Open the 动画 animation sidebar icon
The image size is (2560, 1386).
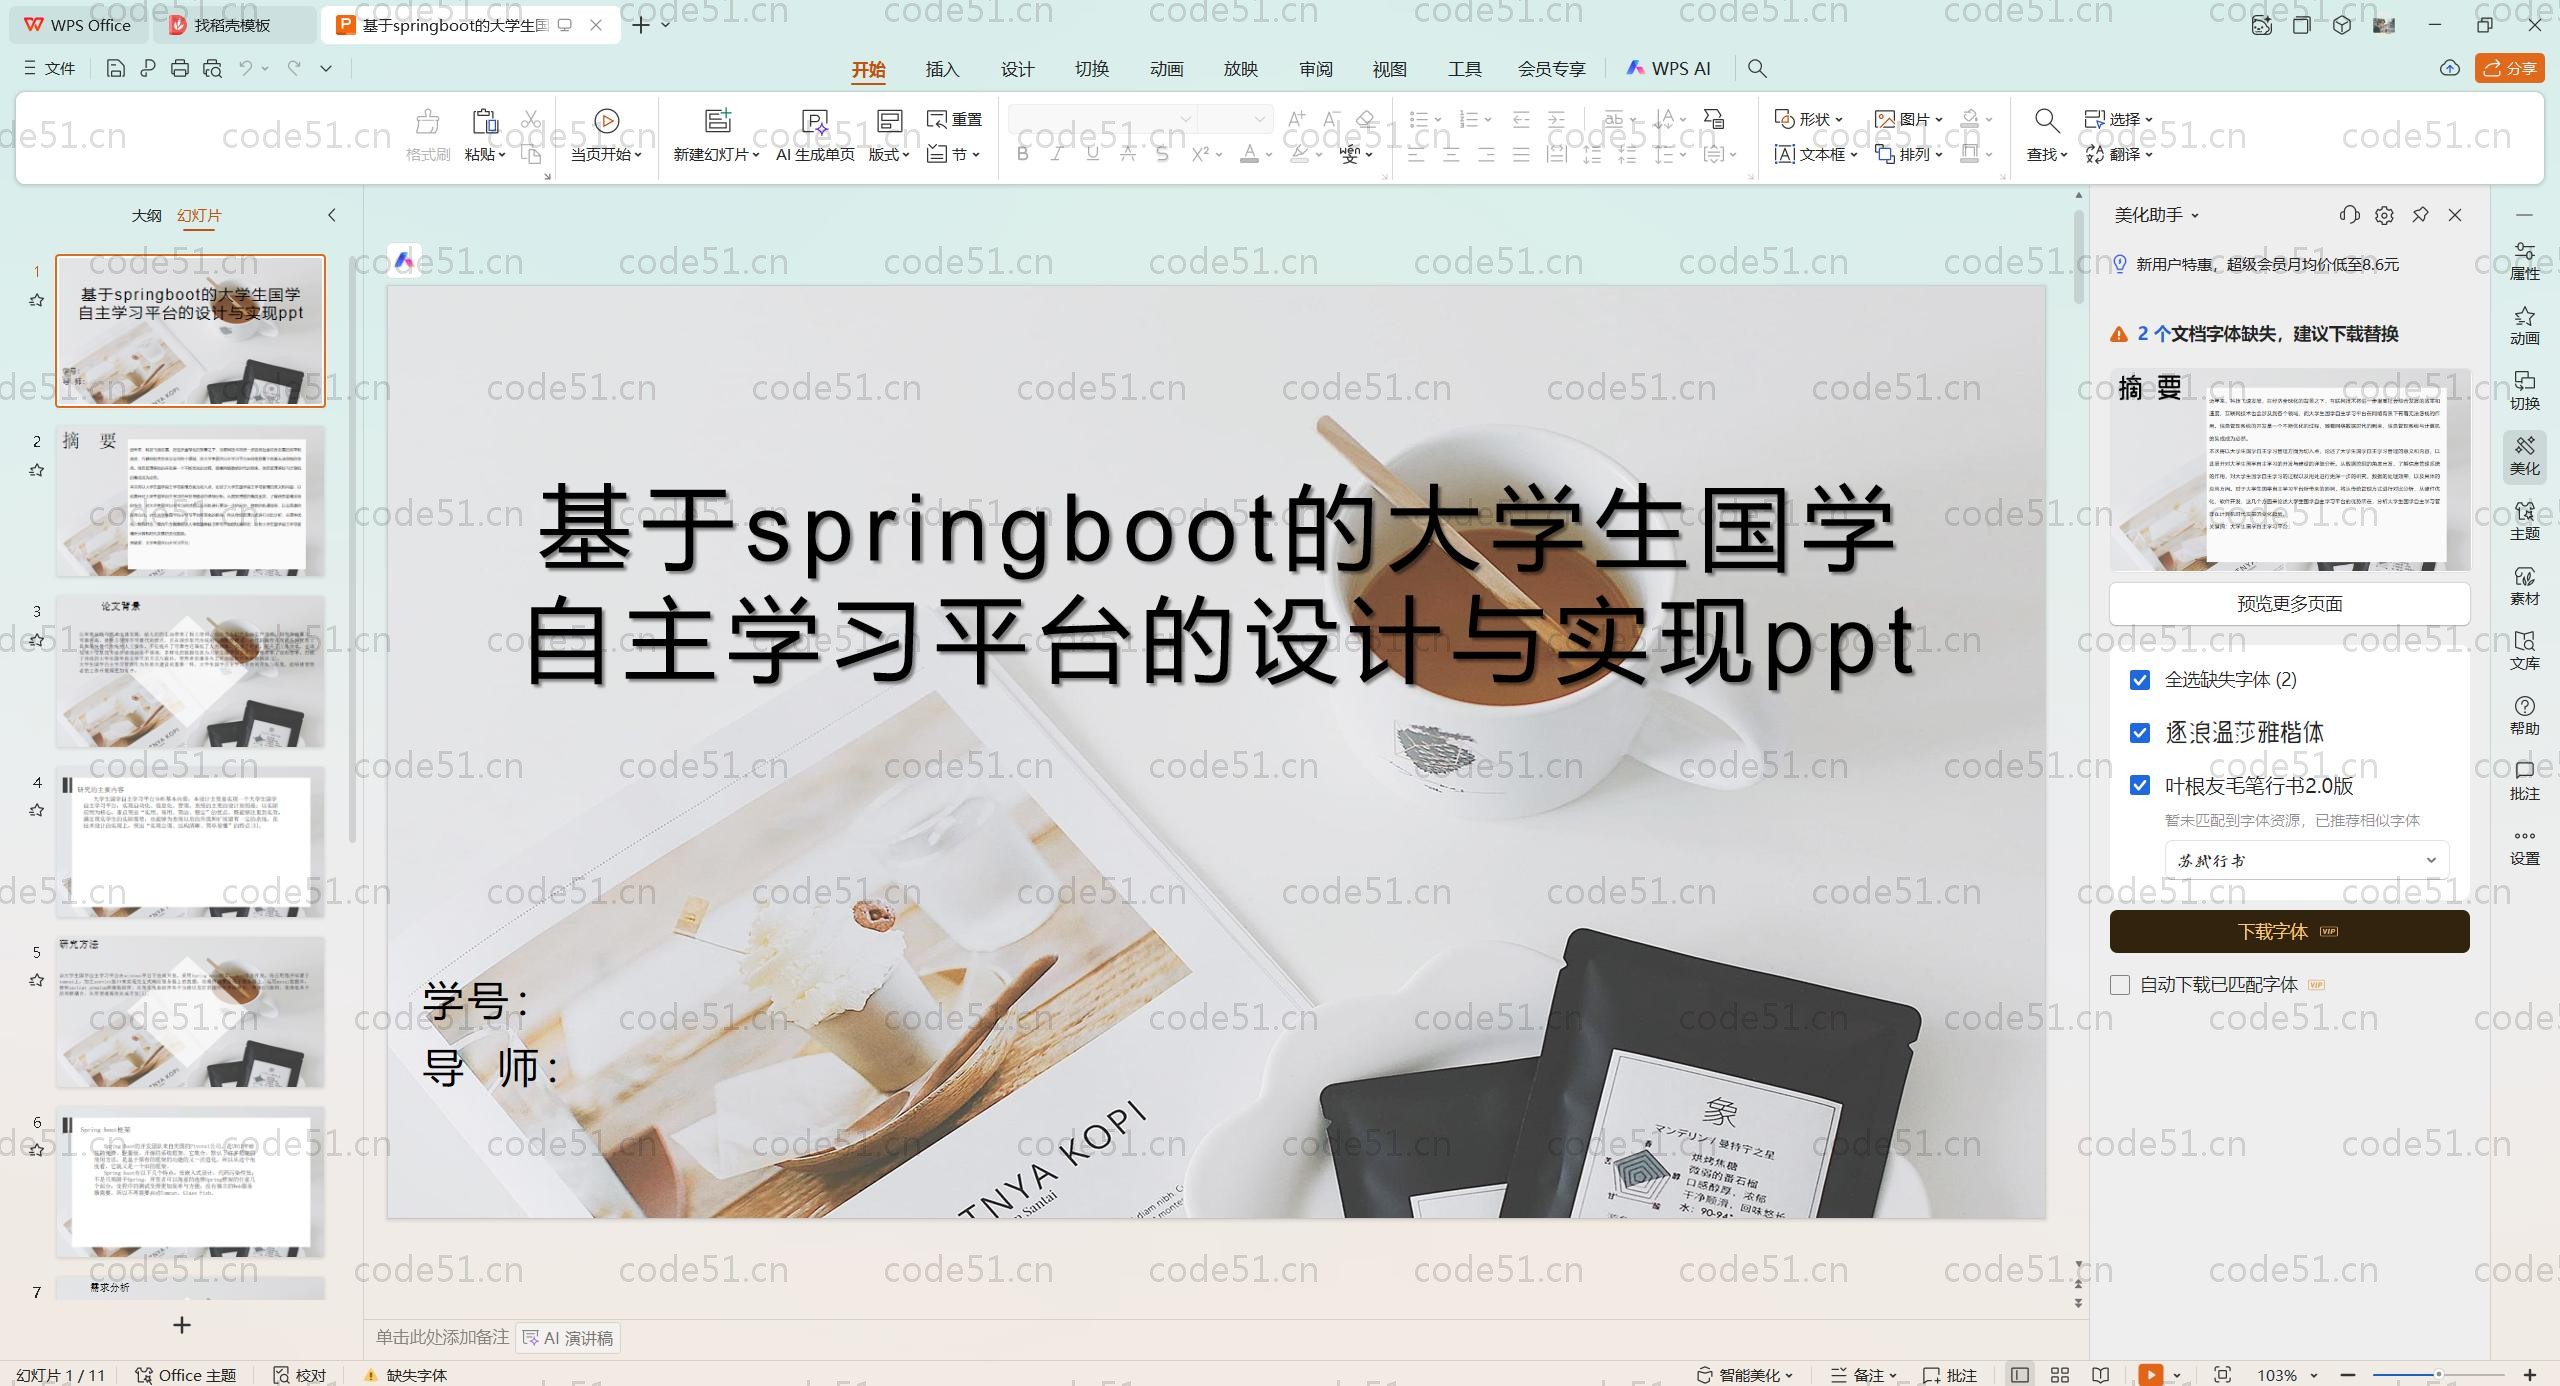(x=2524, y=326)
